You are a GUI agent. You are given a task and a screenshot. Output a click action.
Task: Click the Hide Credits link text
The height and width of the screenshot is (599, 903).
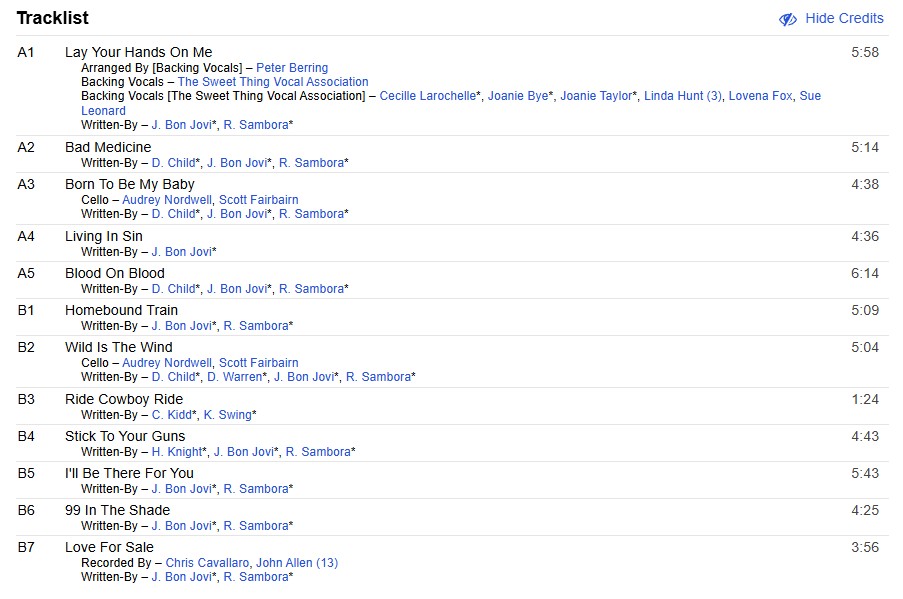pyautogui.click(x=844, y=18)
